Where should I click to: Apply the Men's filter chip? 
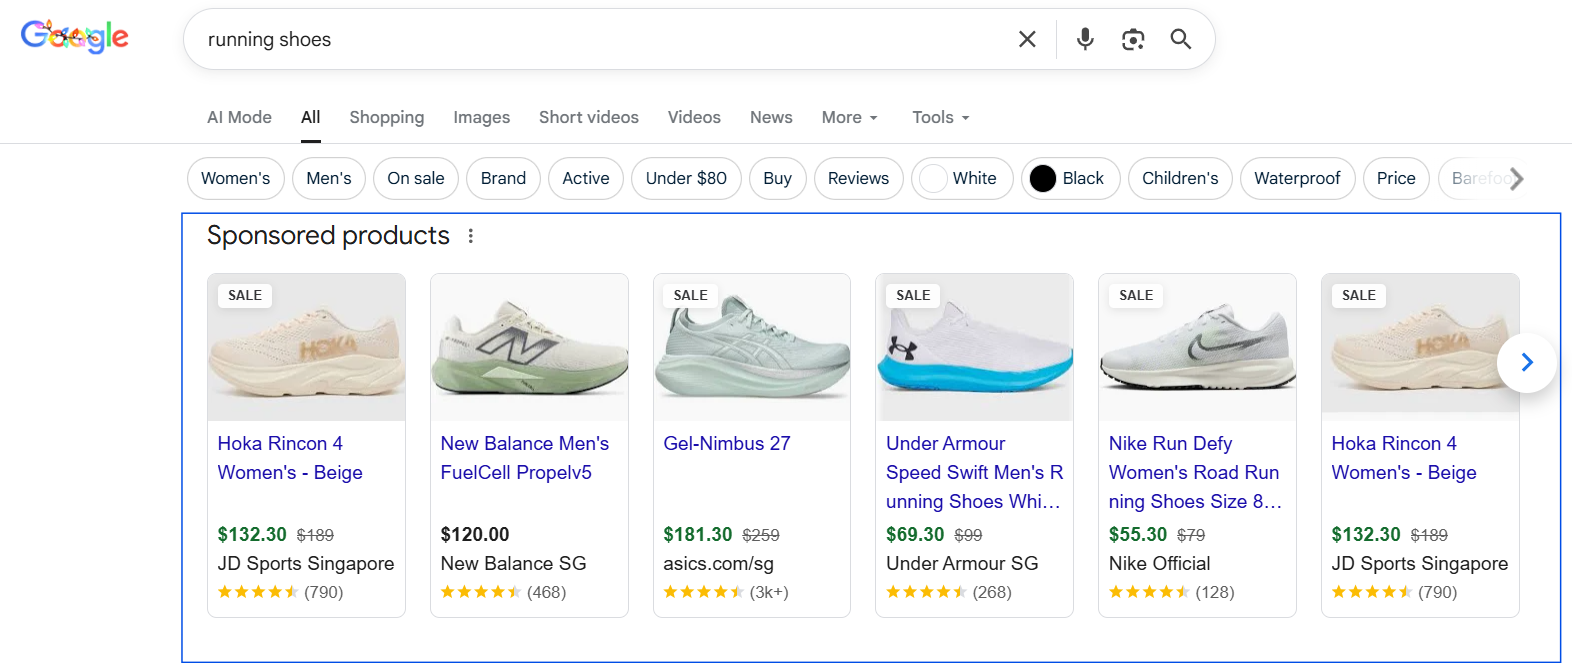click(329, 178)
